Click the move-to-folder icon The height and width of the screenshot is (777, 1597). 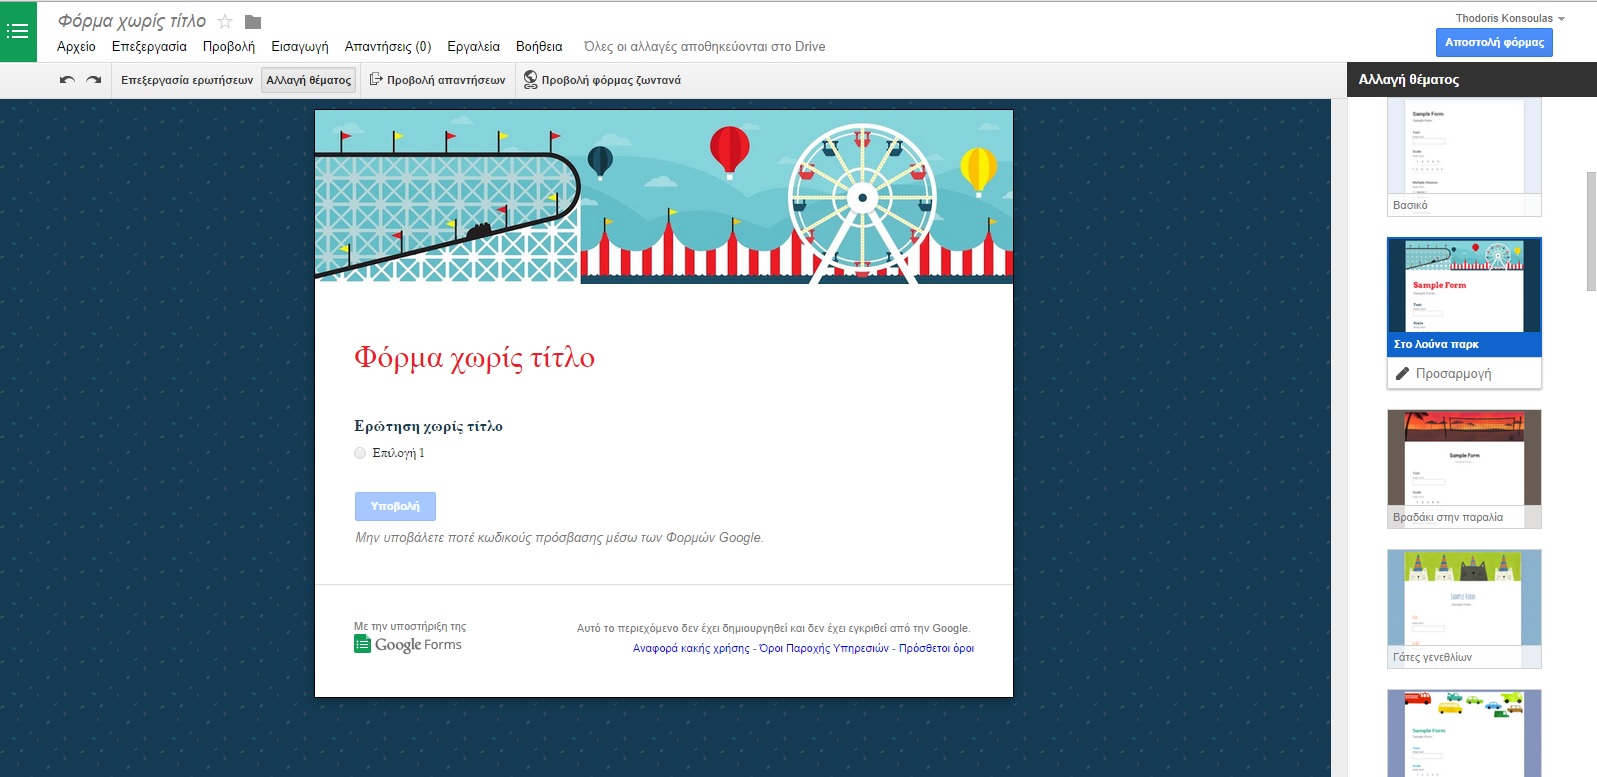pos(253,22)
